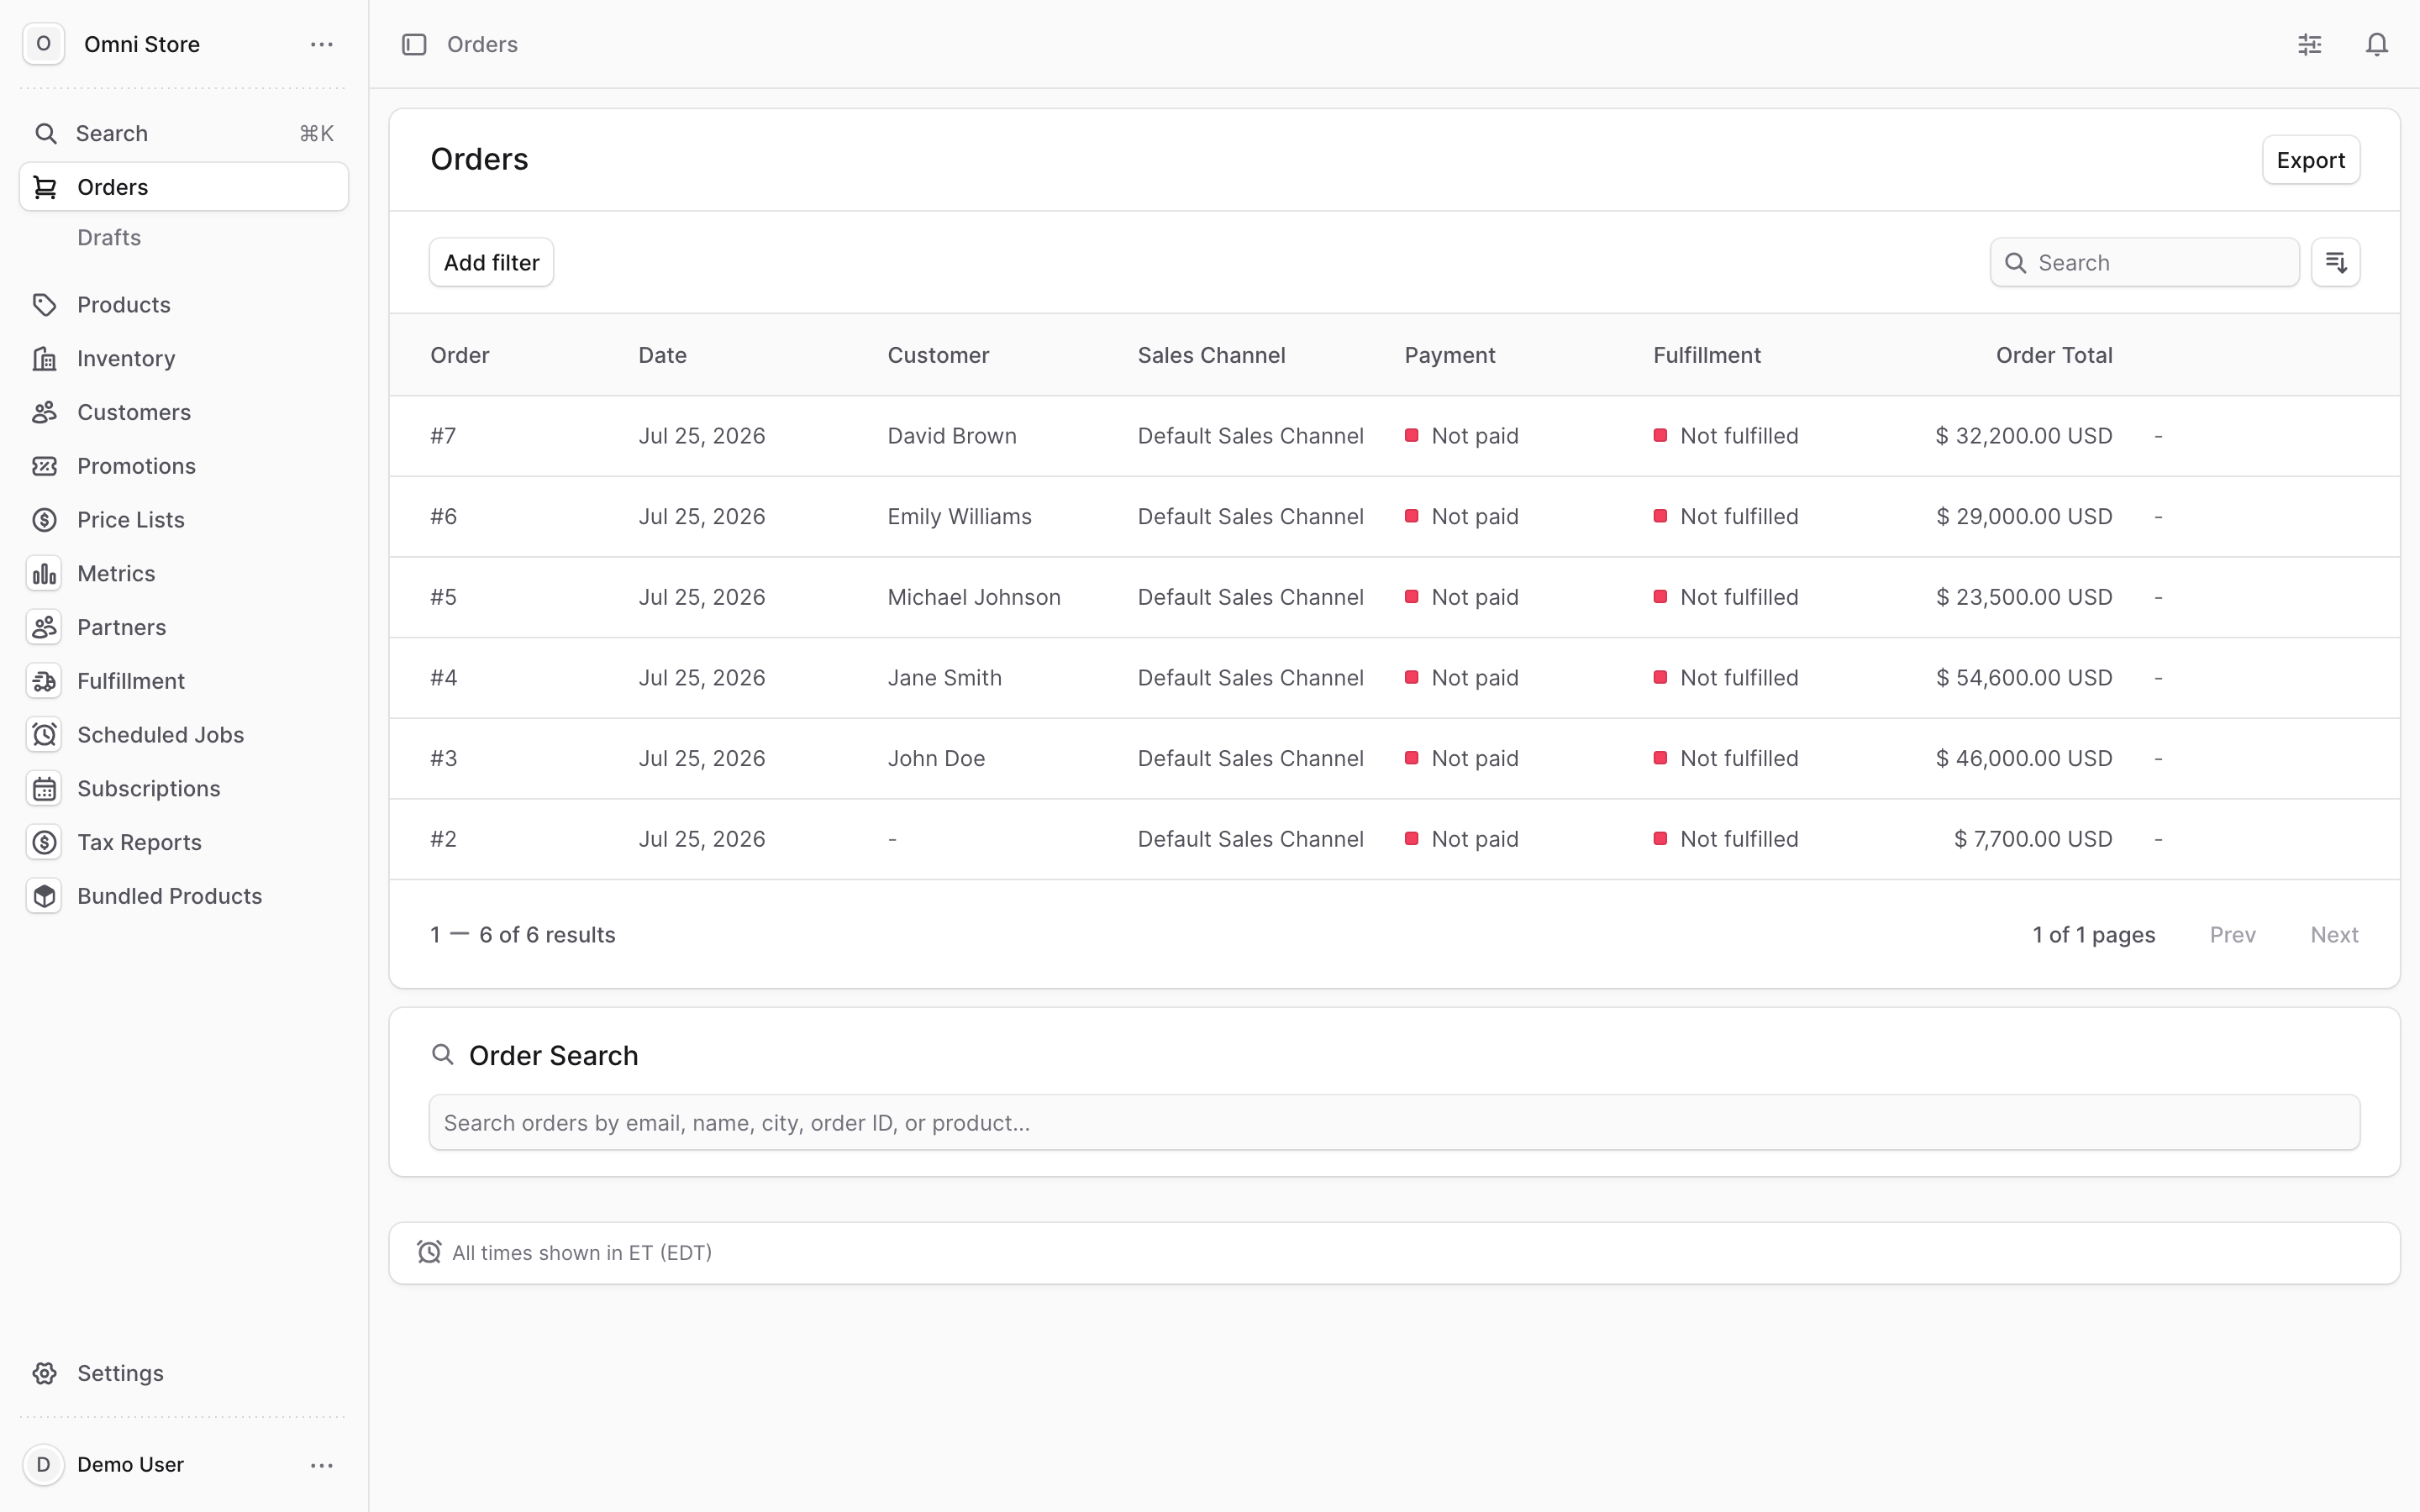The width and height of the screenshot is (2420, 1512).
Task: Go to Products page label
Action: pos(124,305)
